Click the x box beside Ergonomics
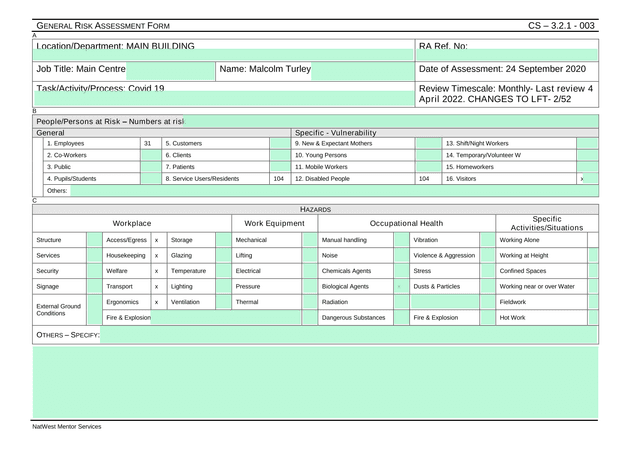This screenshot has height=452, width=640. (158, 302)
